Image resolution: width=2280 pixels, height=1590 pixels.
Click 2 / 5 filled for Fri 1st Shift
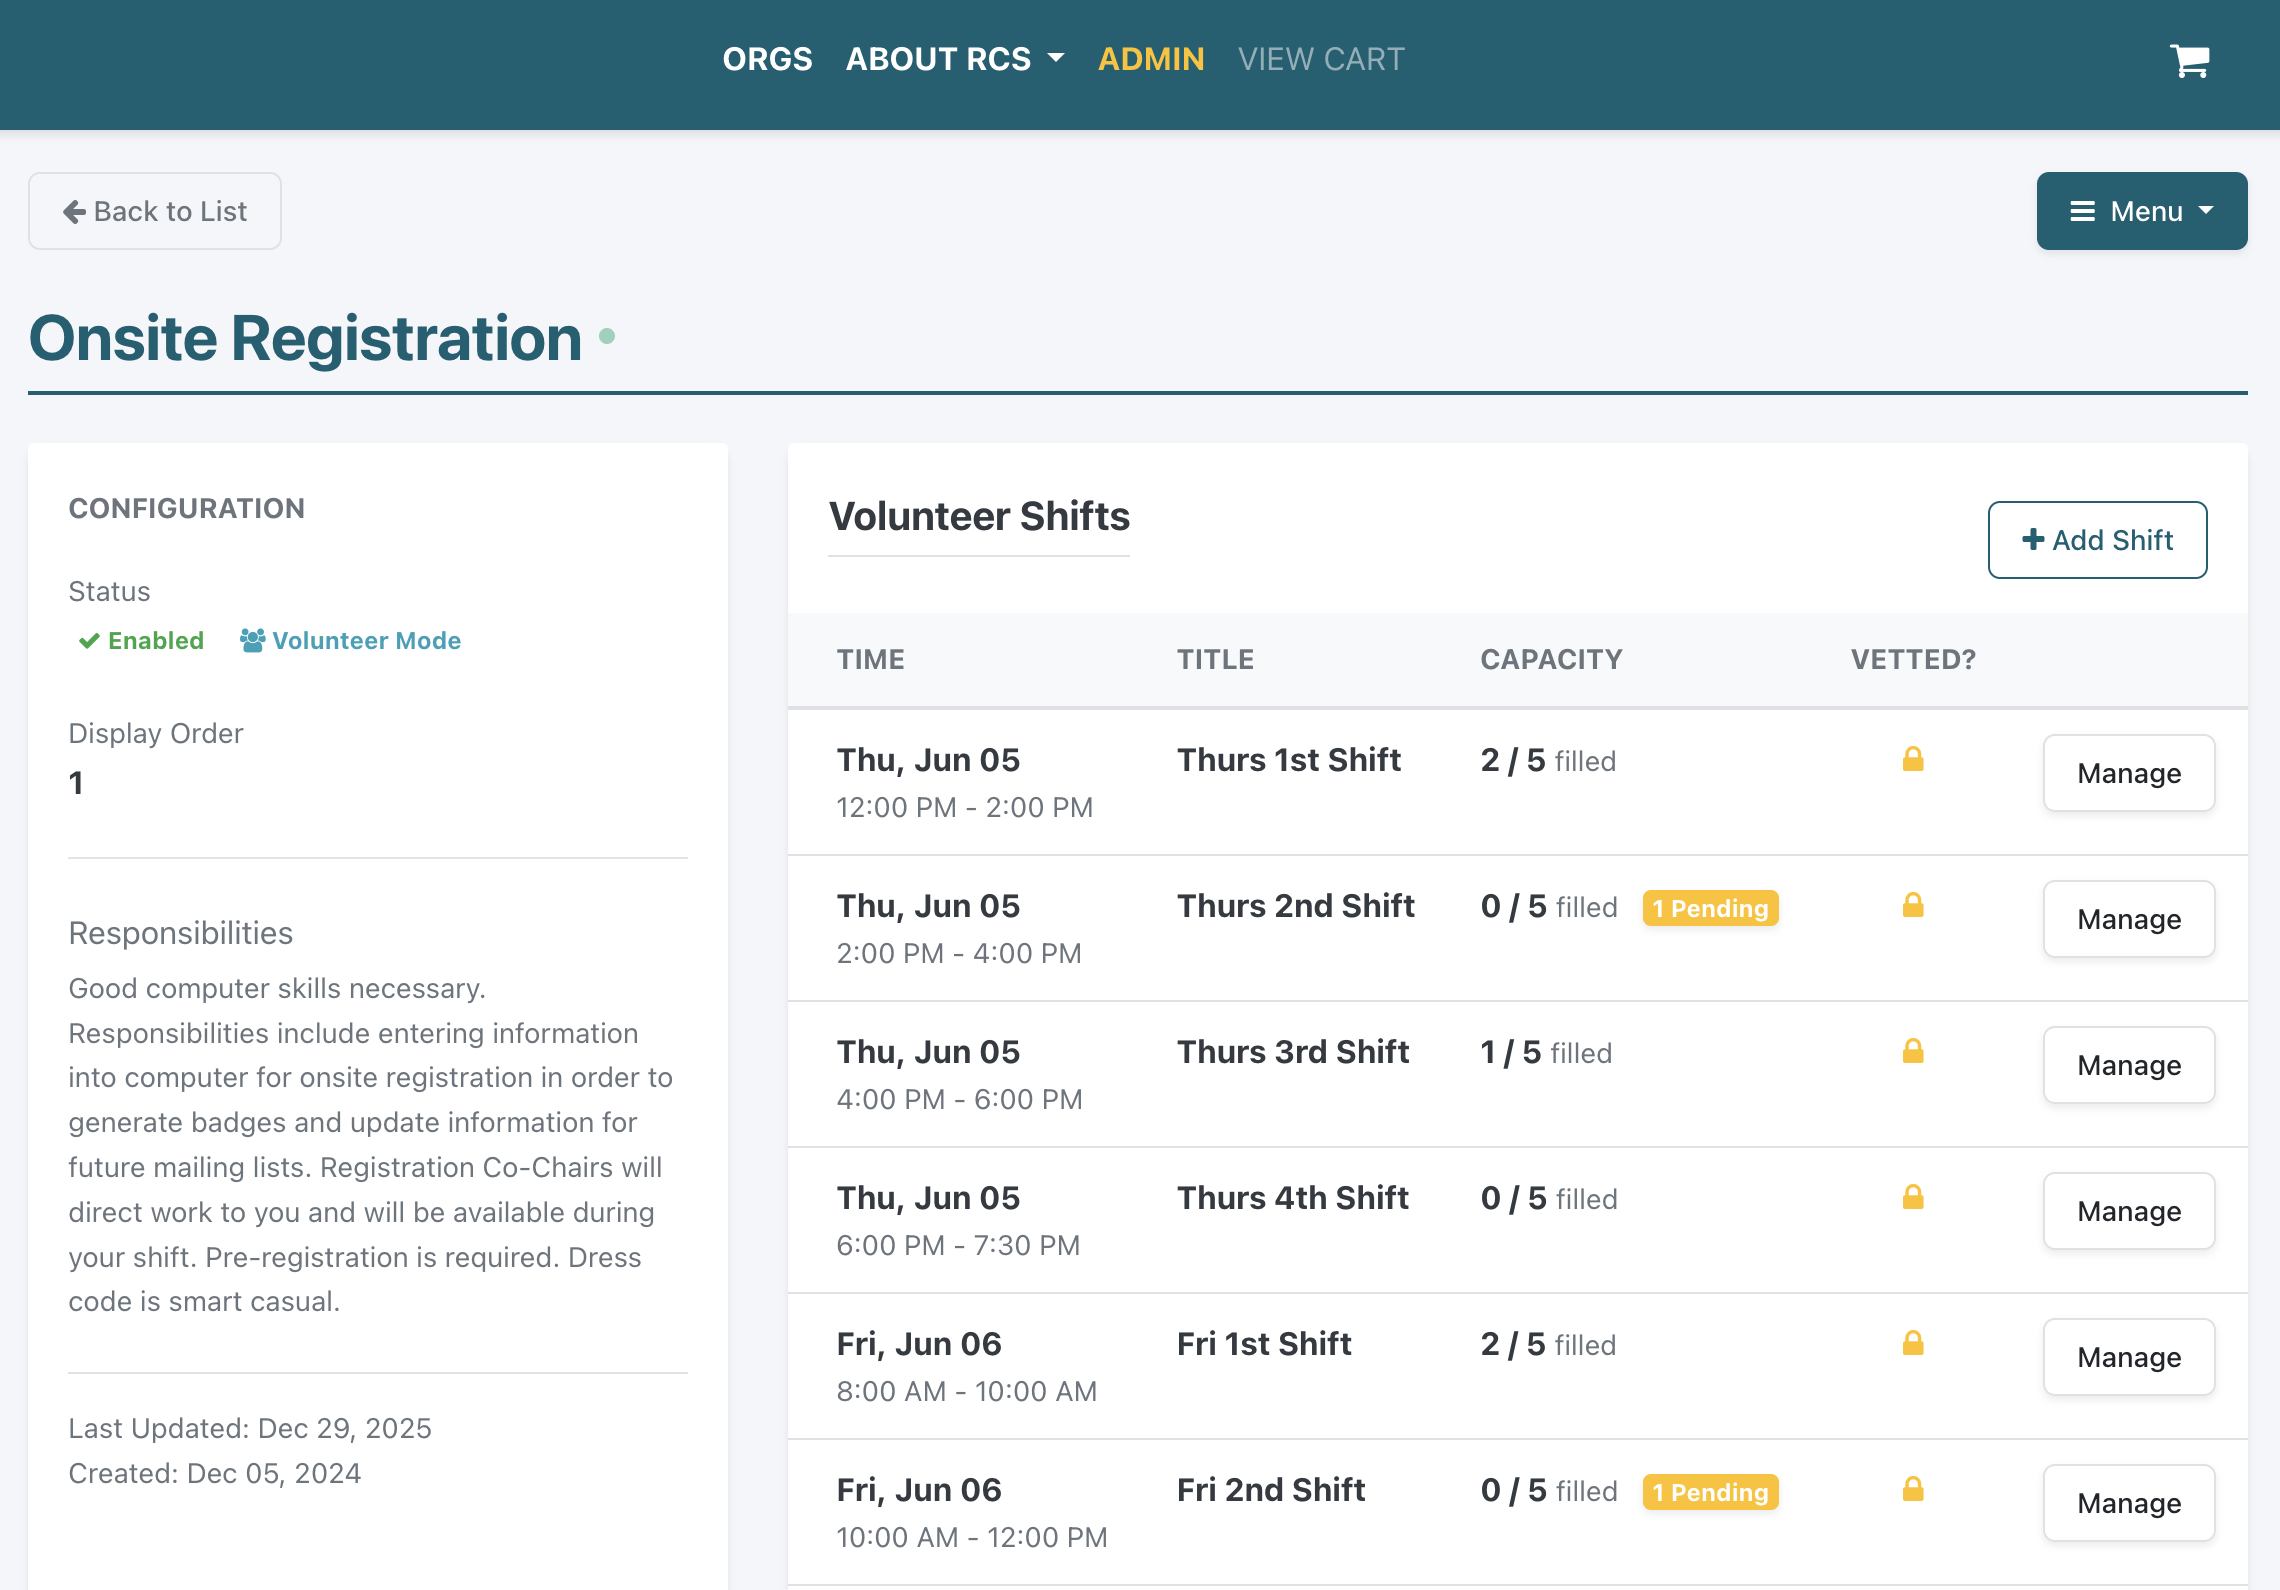(x=1548, y=1345)
